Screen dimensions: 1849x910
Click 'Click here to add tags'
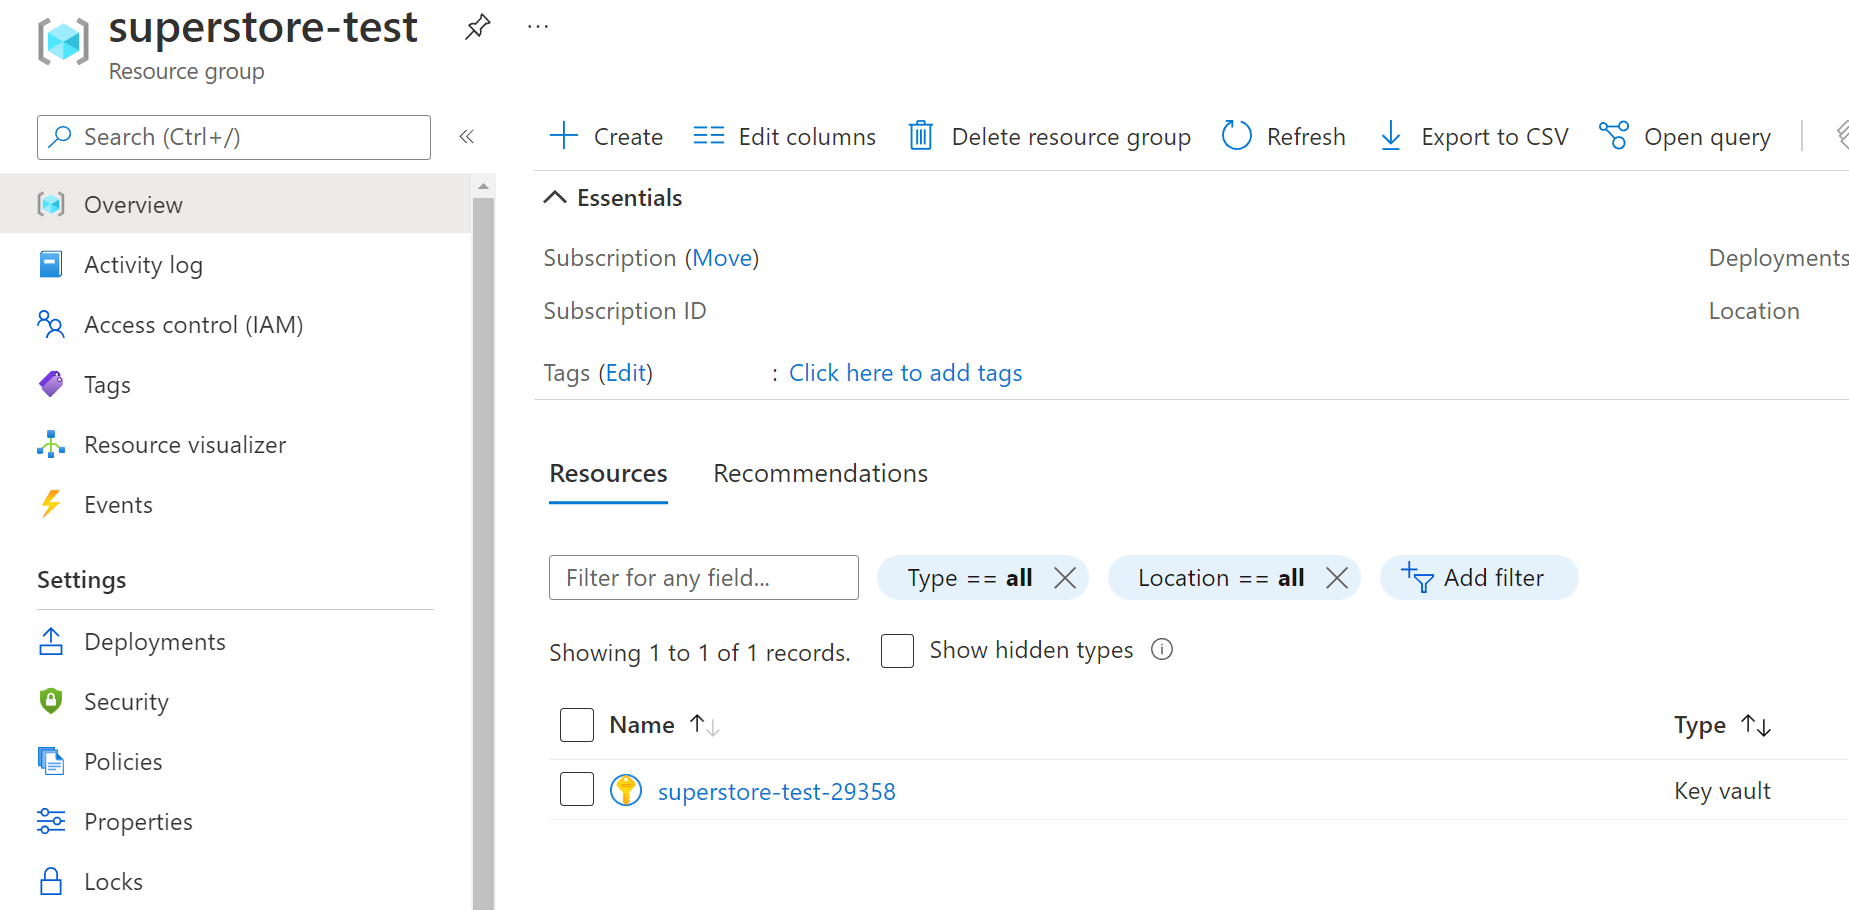click(x=905, y=373)
